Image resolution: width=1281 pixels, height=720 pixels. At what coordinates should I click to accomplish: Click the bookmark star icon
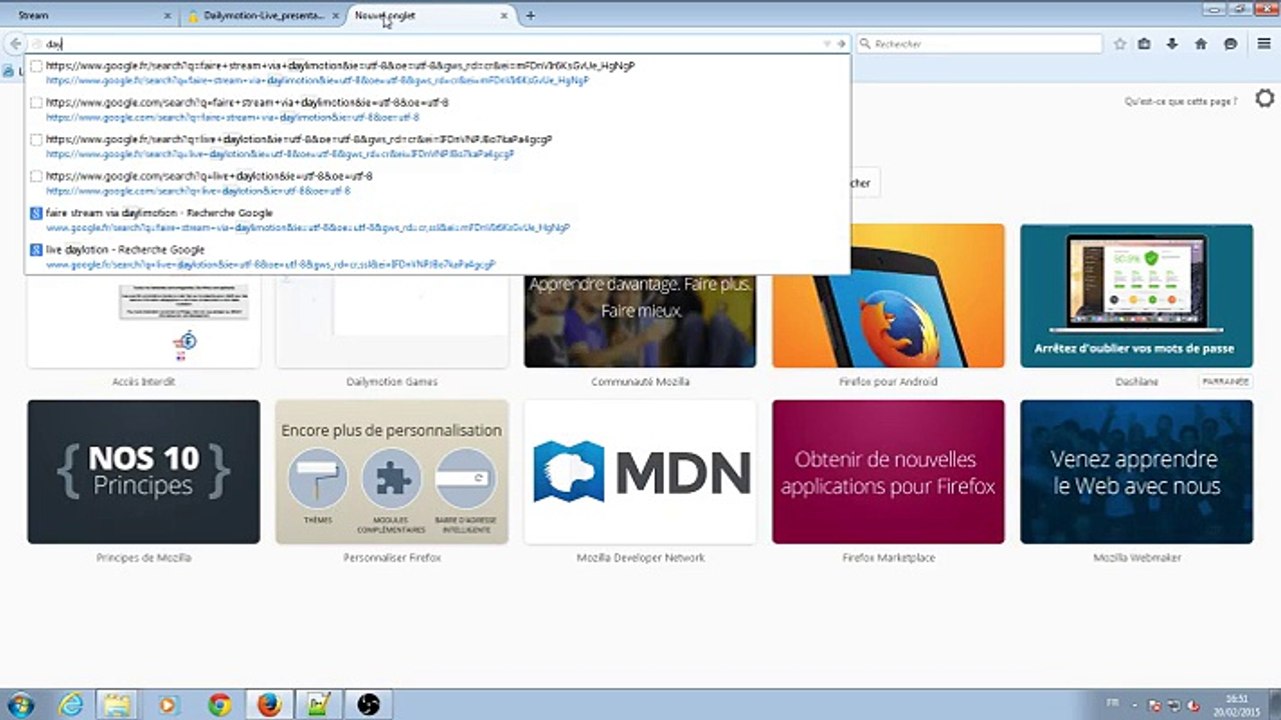tap(1120, 44)
